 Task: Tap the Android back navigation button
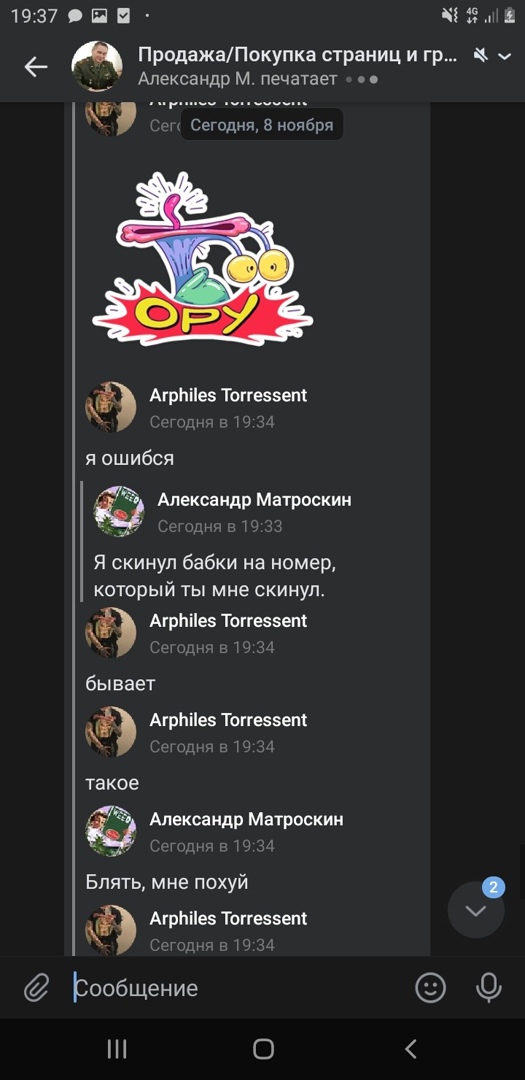[411, 1049]
